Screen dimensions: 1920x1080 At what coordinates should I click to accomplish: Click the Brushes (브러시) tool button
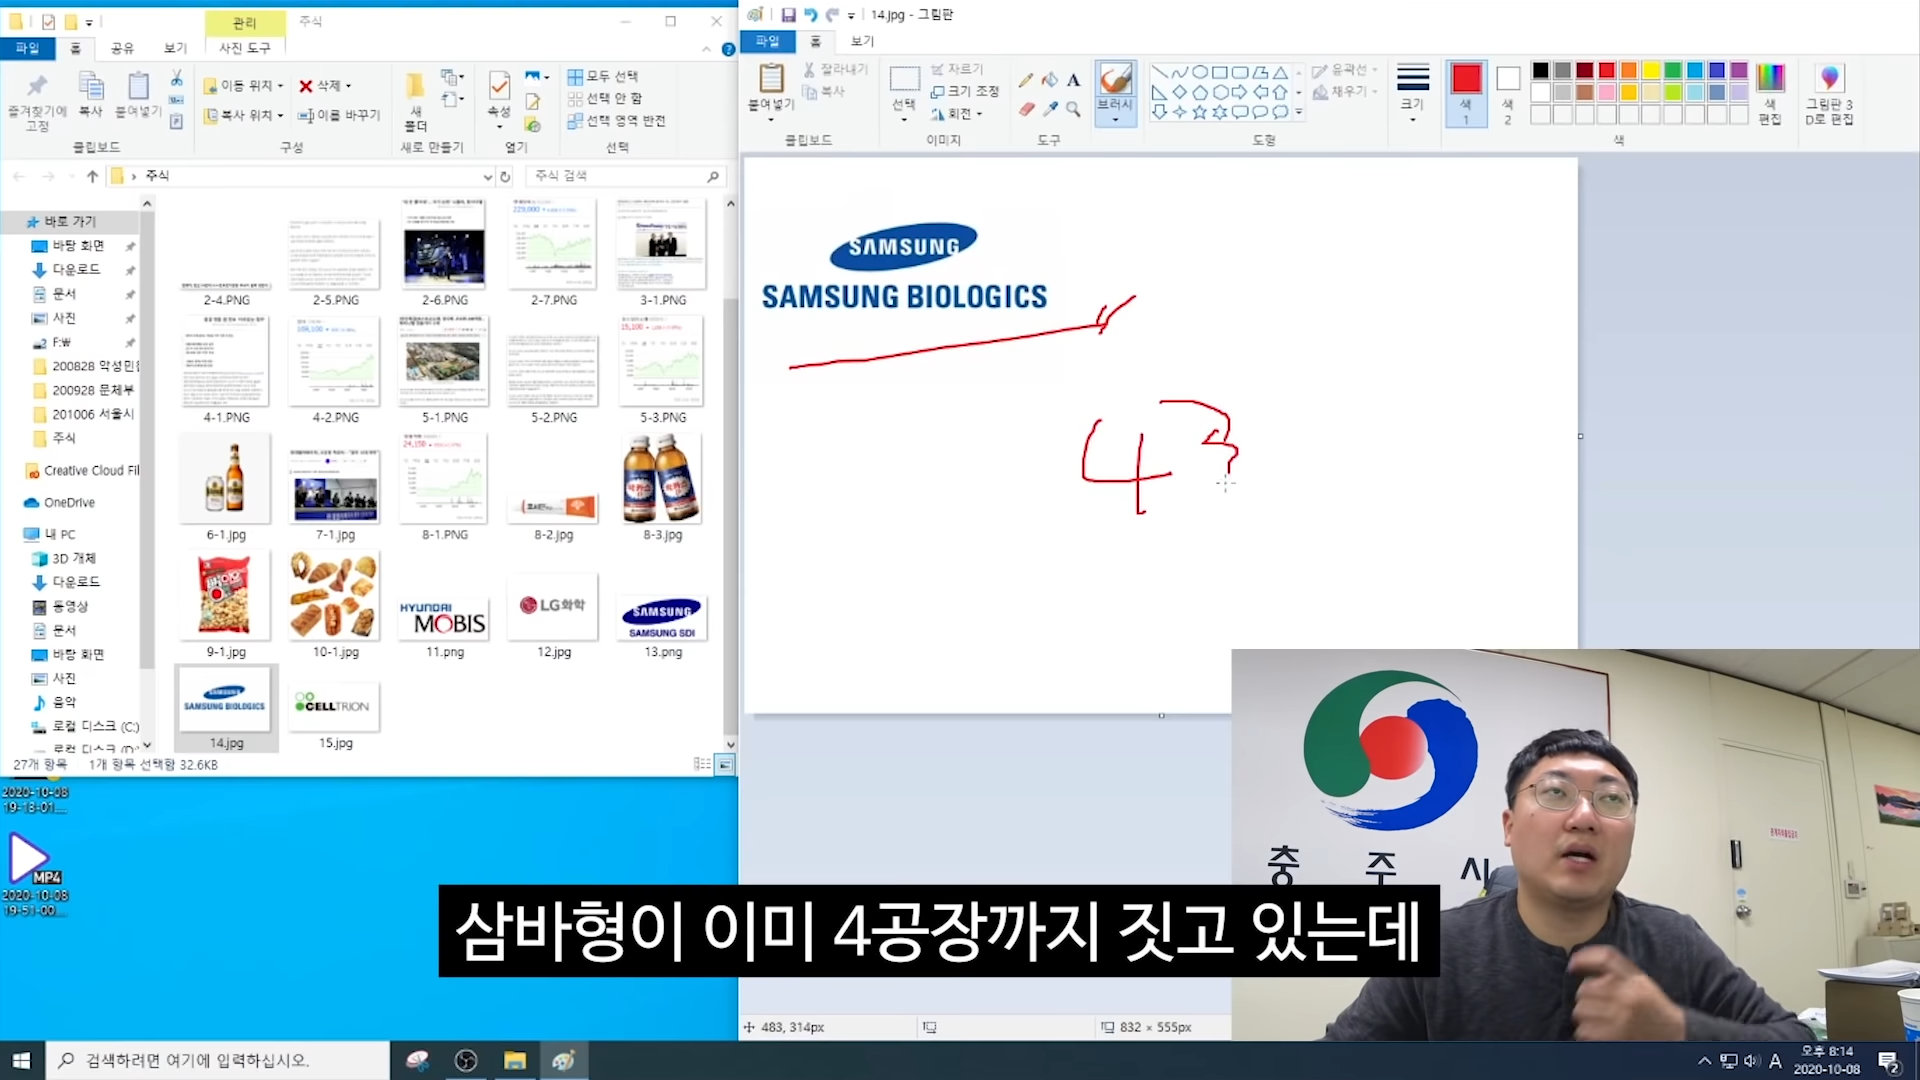coord(1115,92)
